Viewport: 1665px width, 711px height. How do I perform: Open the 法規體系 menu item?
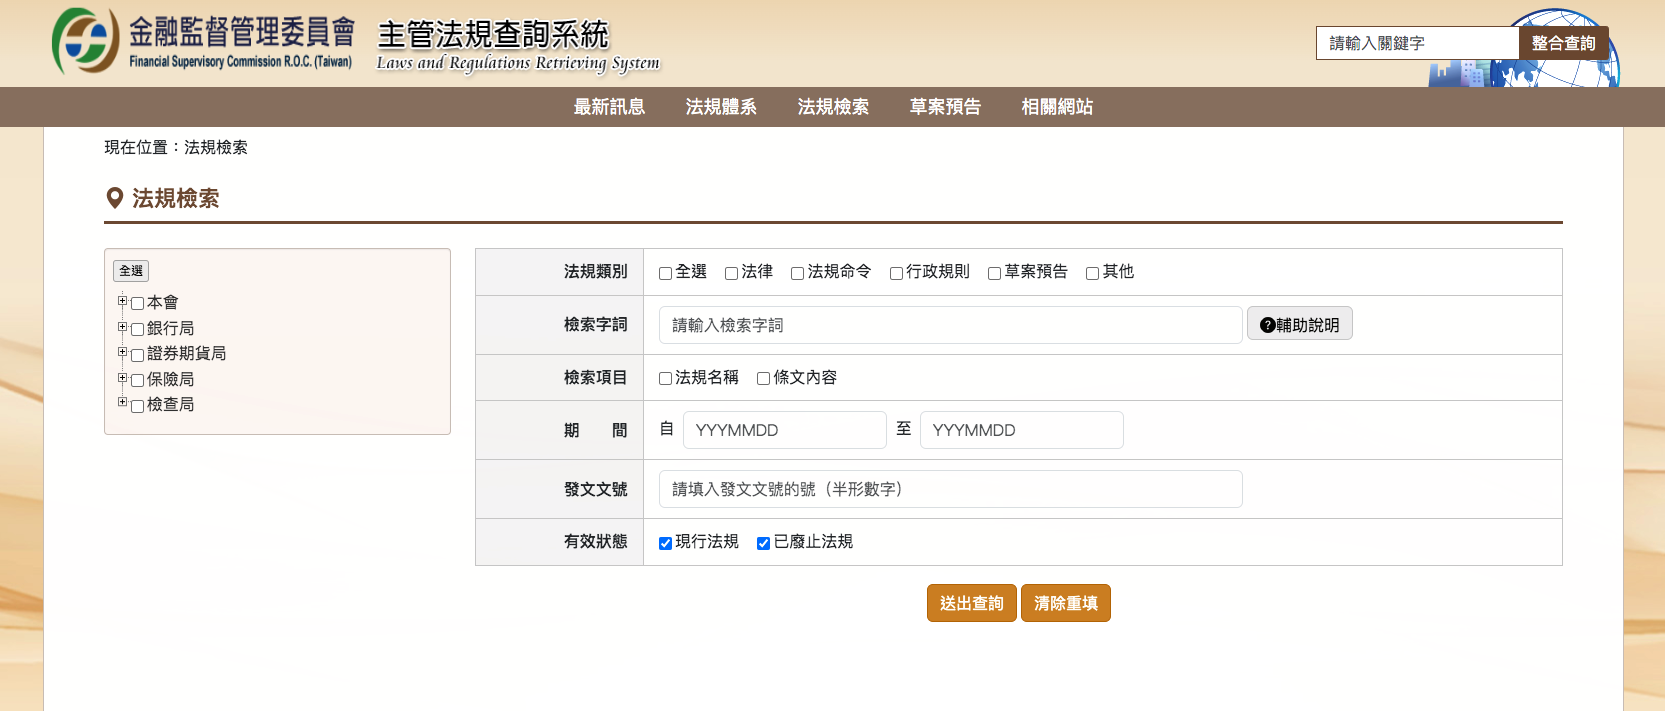point(721,107)
